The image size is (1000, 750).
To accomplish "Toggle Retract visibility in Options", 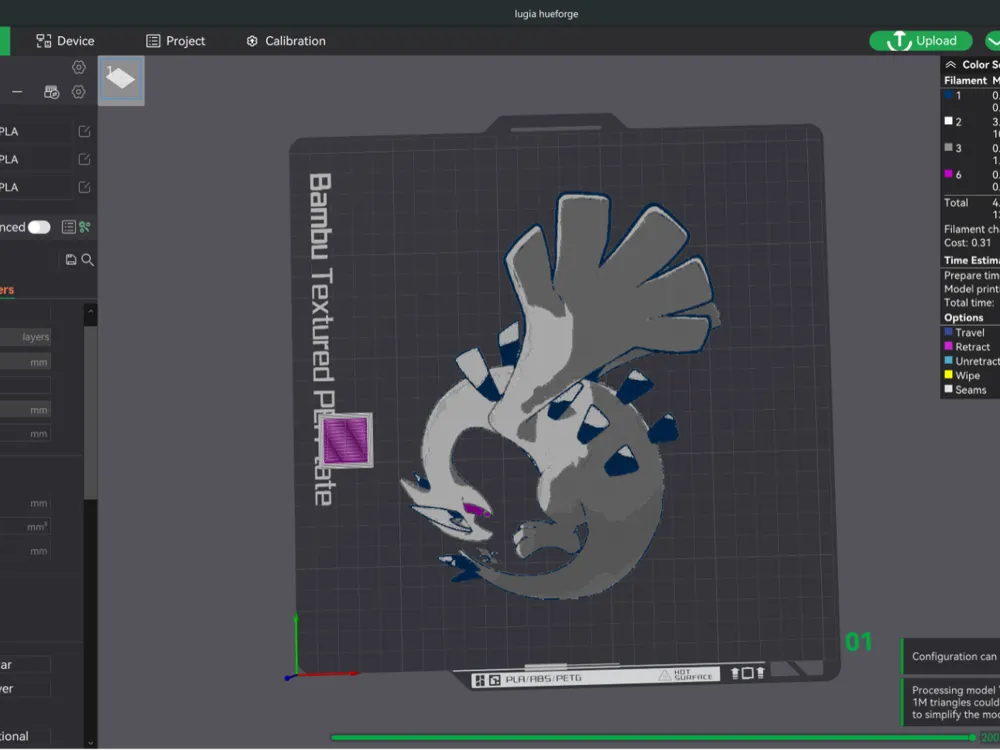I will [x=972, y=347].
